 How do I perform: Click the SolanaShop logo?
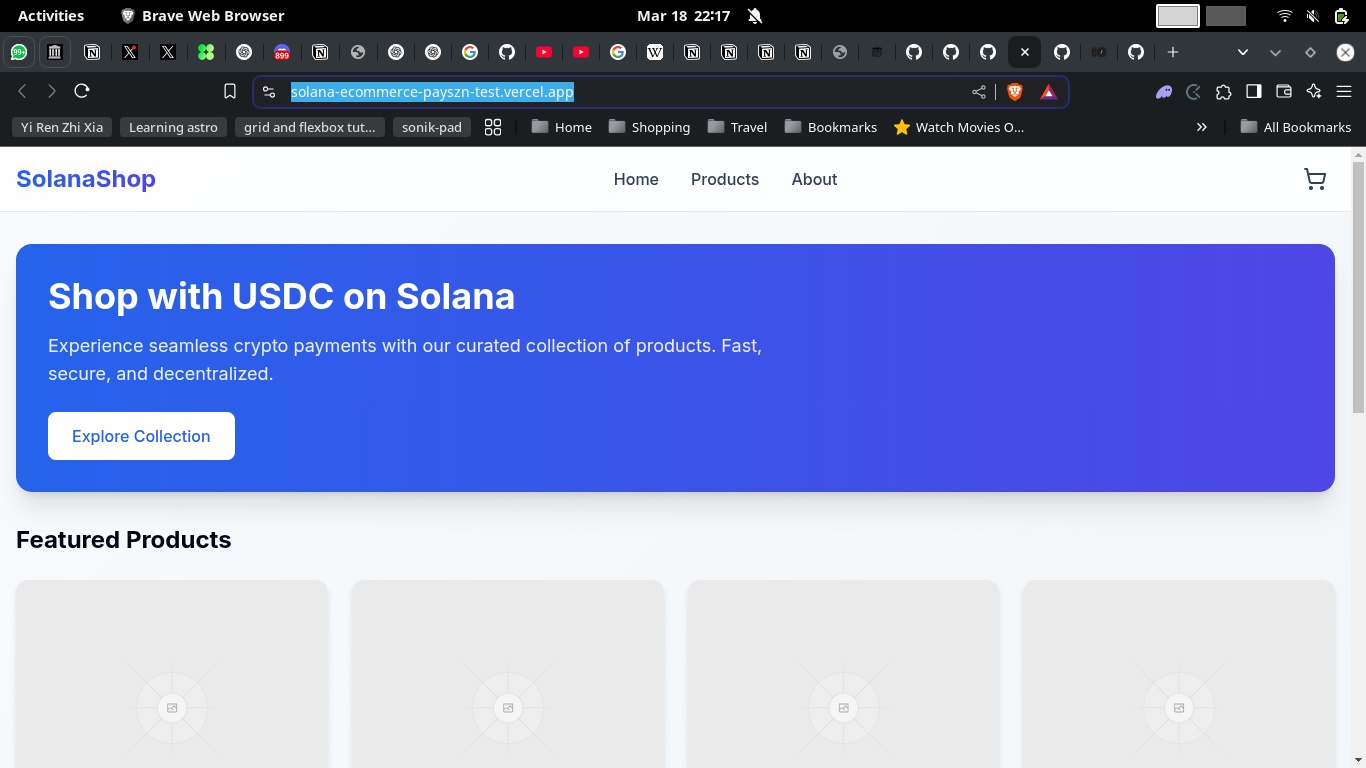click(86, 179)
